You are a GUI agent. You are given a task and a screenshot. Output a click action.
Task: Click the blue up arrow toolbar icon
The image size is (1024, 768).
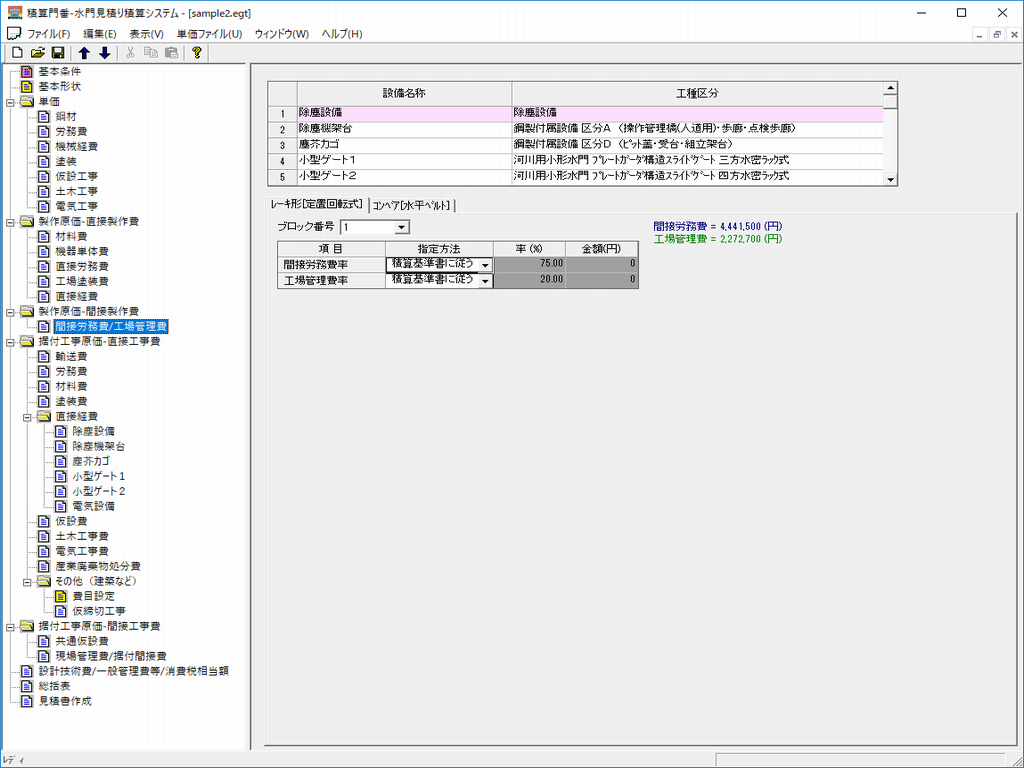click(x=85, y=53)
